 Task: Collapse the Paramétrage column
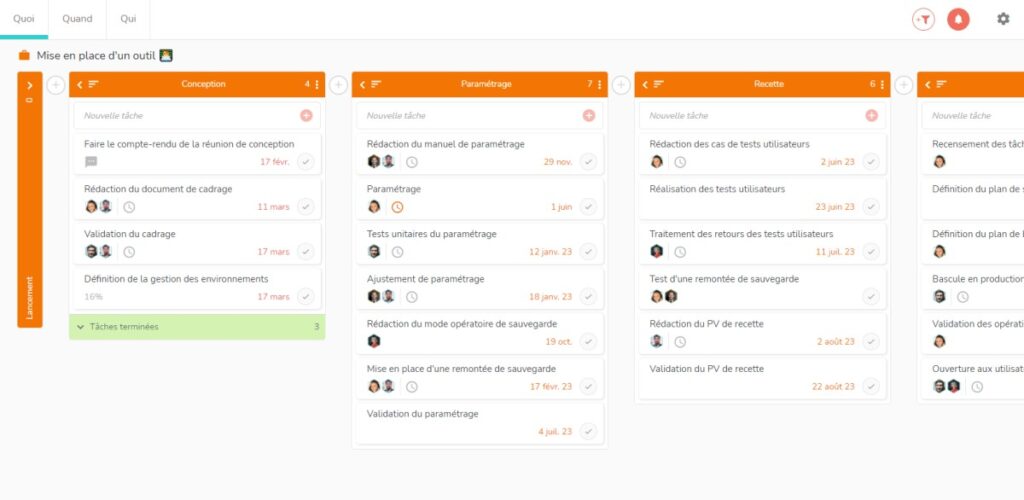(x=362, y=84)
